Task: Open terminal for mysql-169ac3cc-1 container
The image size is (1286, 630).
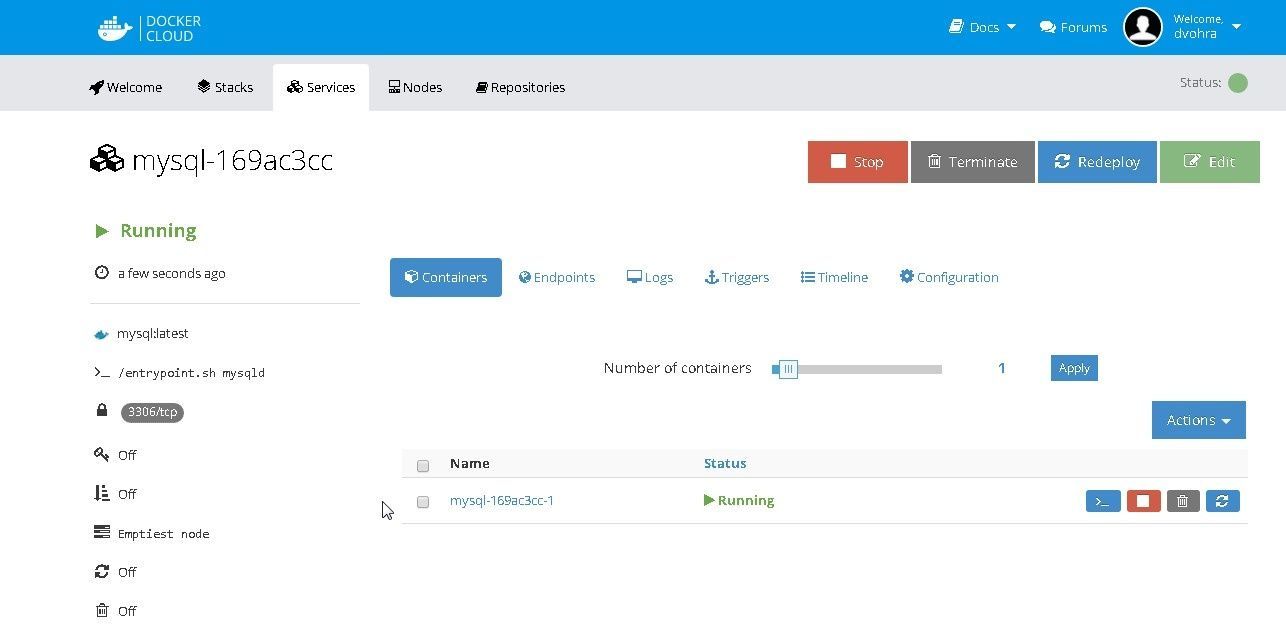Action: pyautogui.click(x=1103, y=501)
